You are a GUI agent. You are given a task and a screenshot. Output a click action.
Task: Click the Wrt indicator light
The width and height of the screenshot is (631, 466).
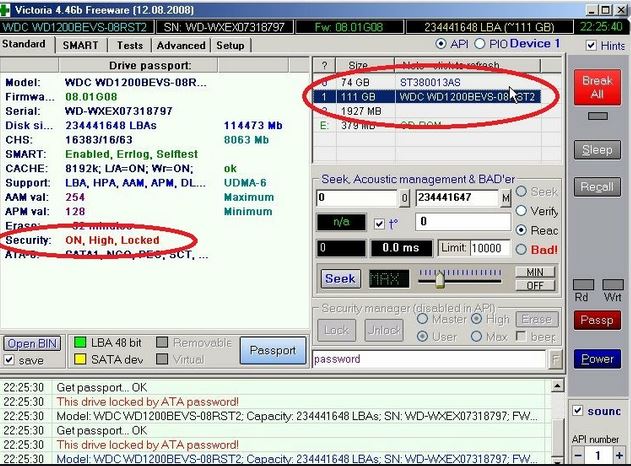[612, 285]
